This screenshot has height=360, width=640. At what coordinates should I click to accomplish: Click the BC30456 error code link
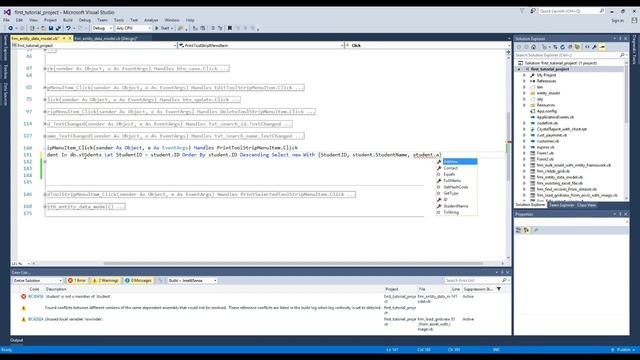36,297
